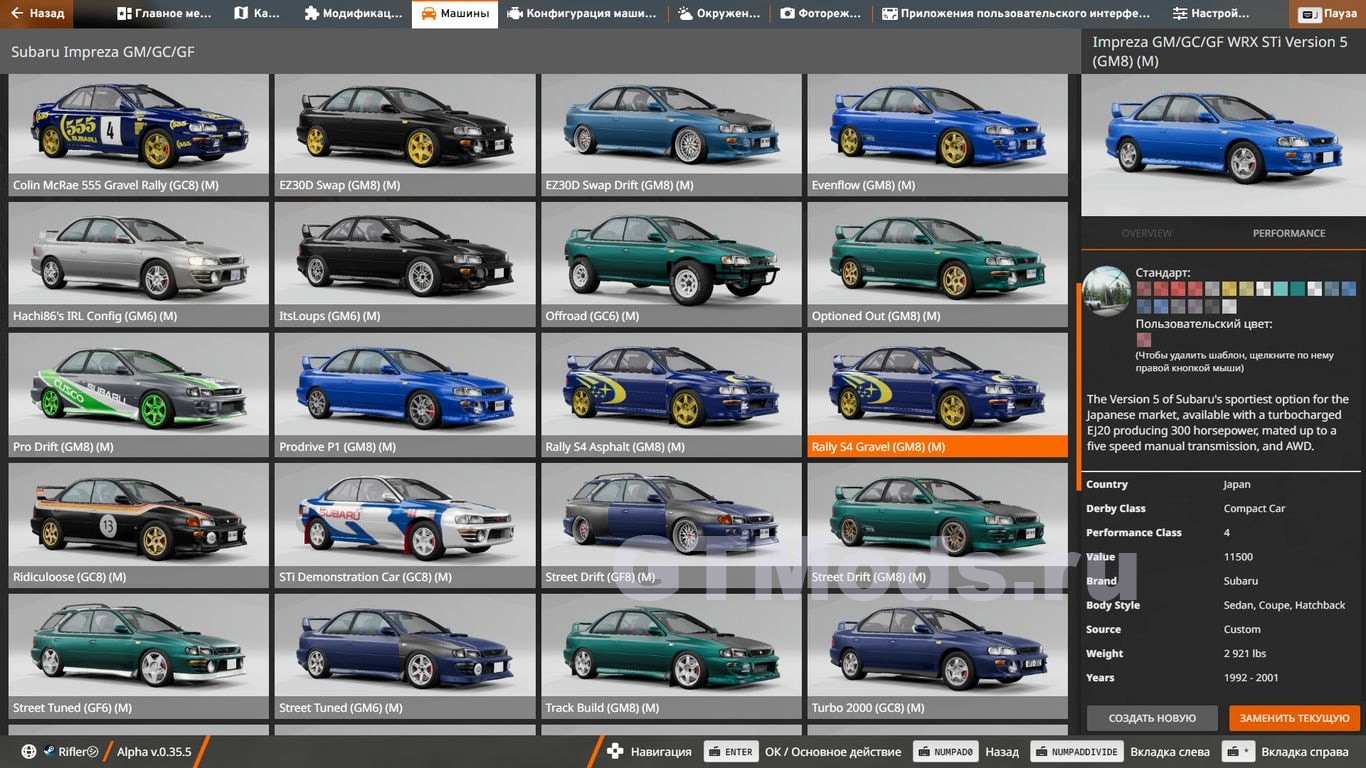
Task: Click the Alpha v.0.35.5 version label
Action: point(154,752)
